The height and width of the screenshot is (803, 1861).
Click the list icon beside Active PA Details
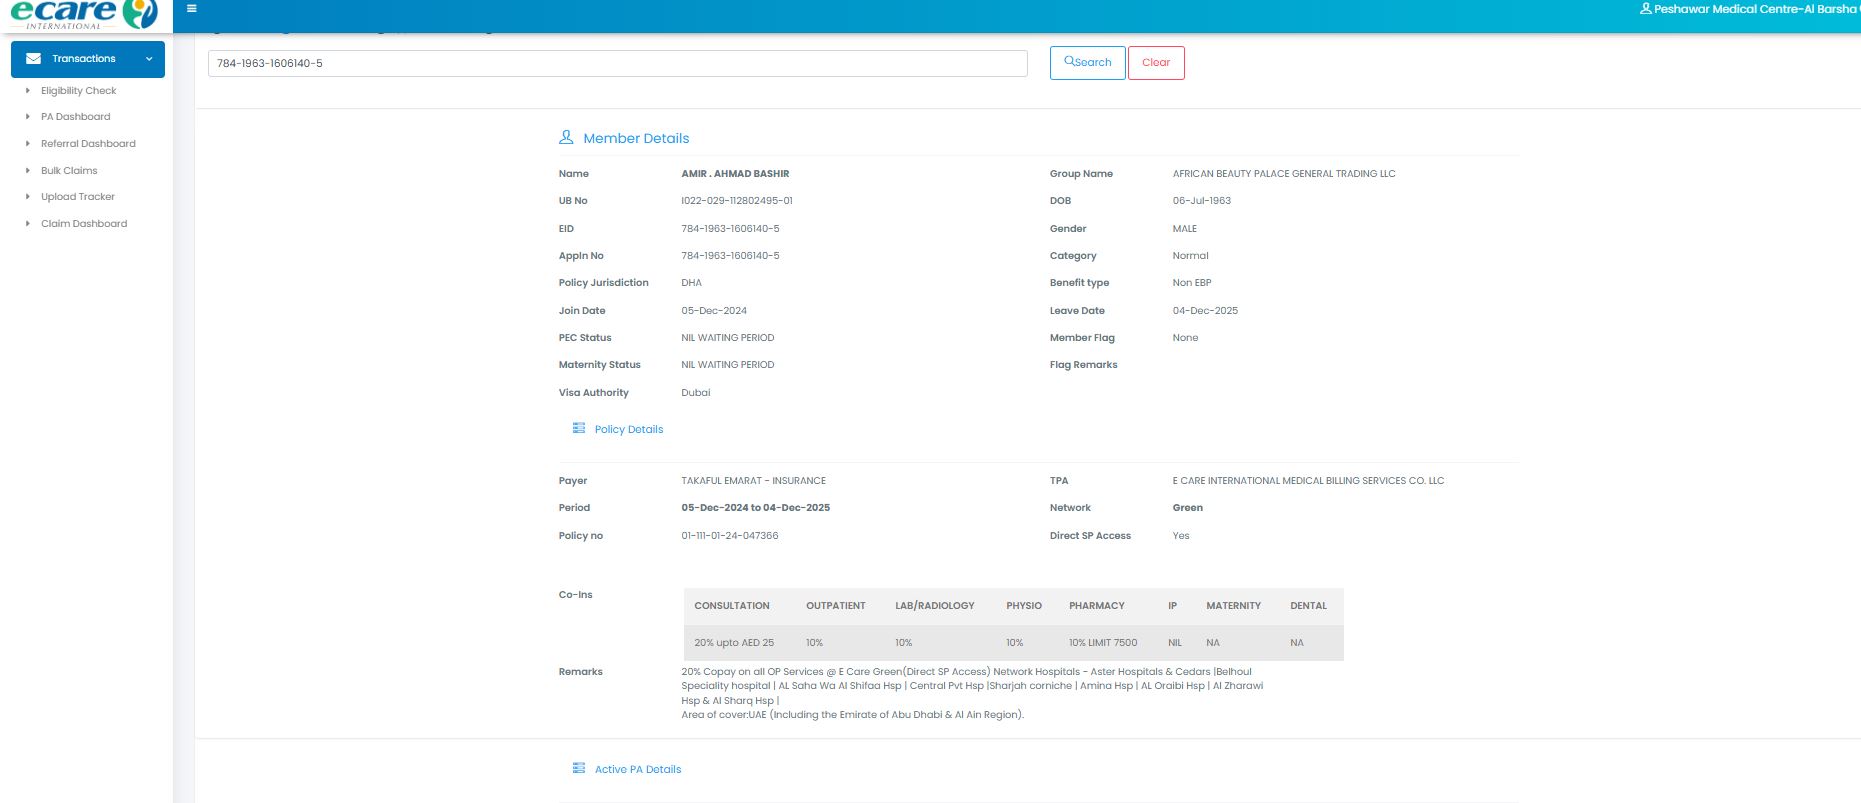(x=578, y=768)
